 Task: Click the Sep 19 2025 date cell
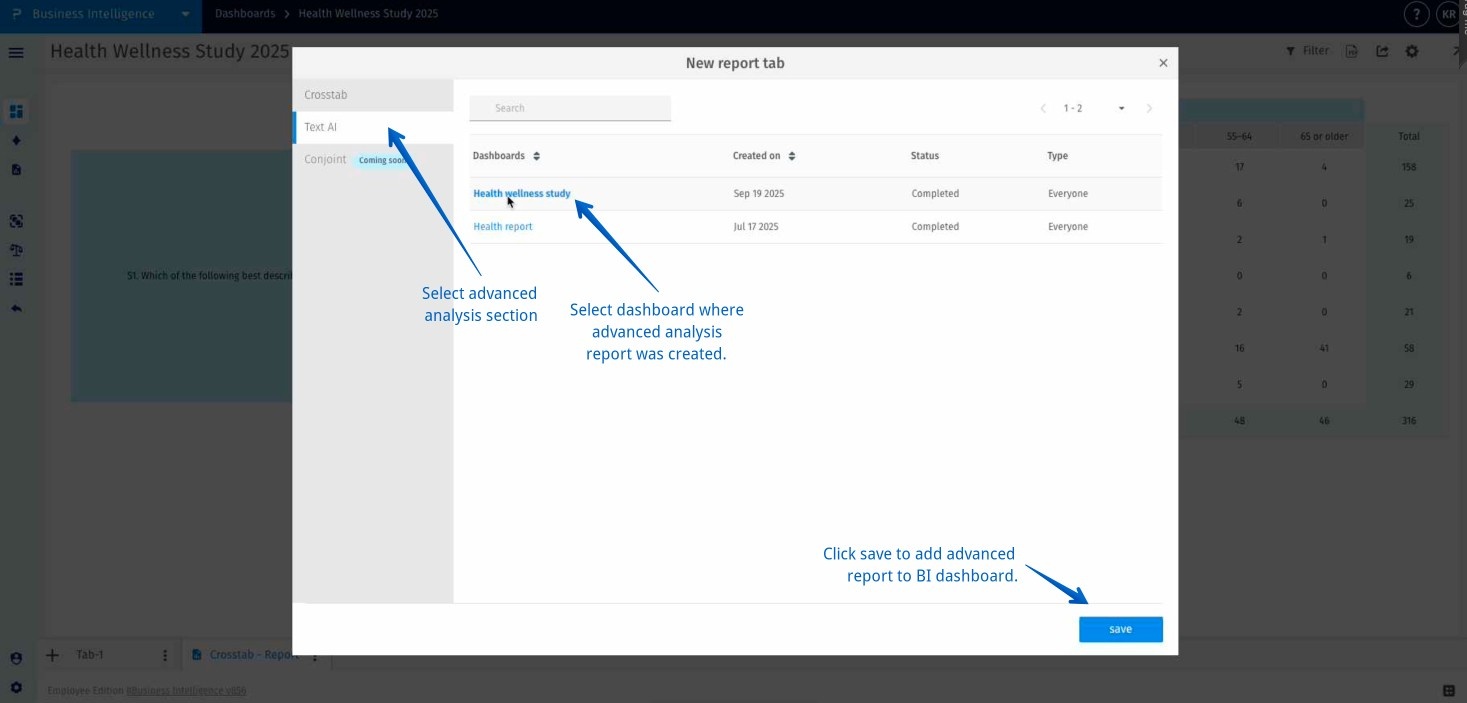[x=759, y=194]
